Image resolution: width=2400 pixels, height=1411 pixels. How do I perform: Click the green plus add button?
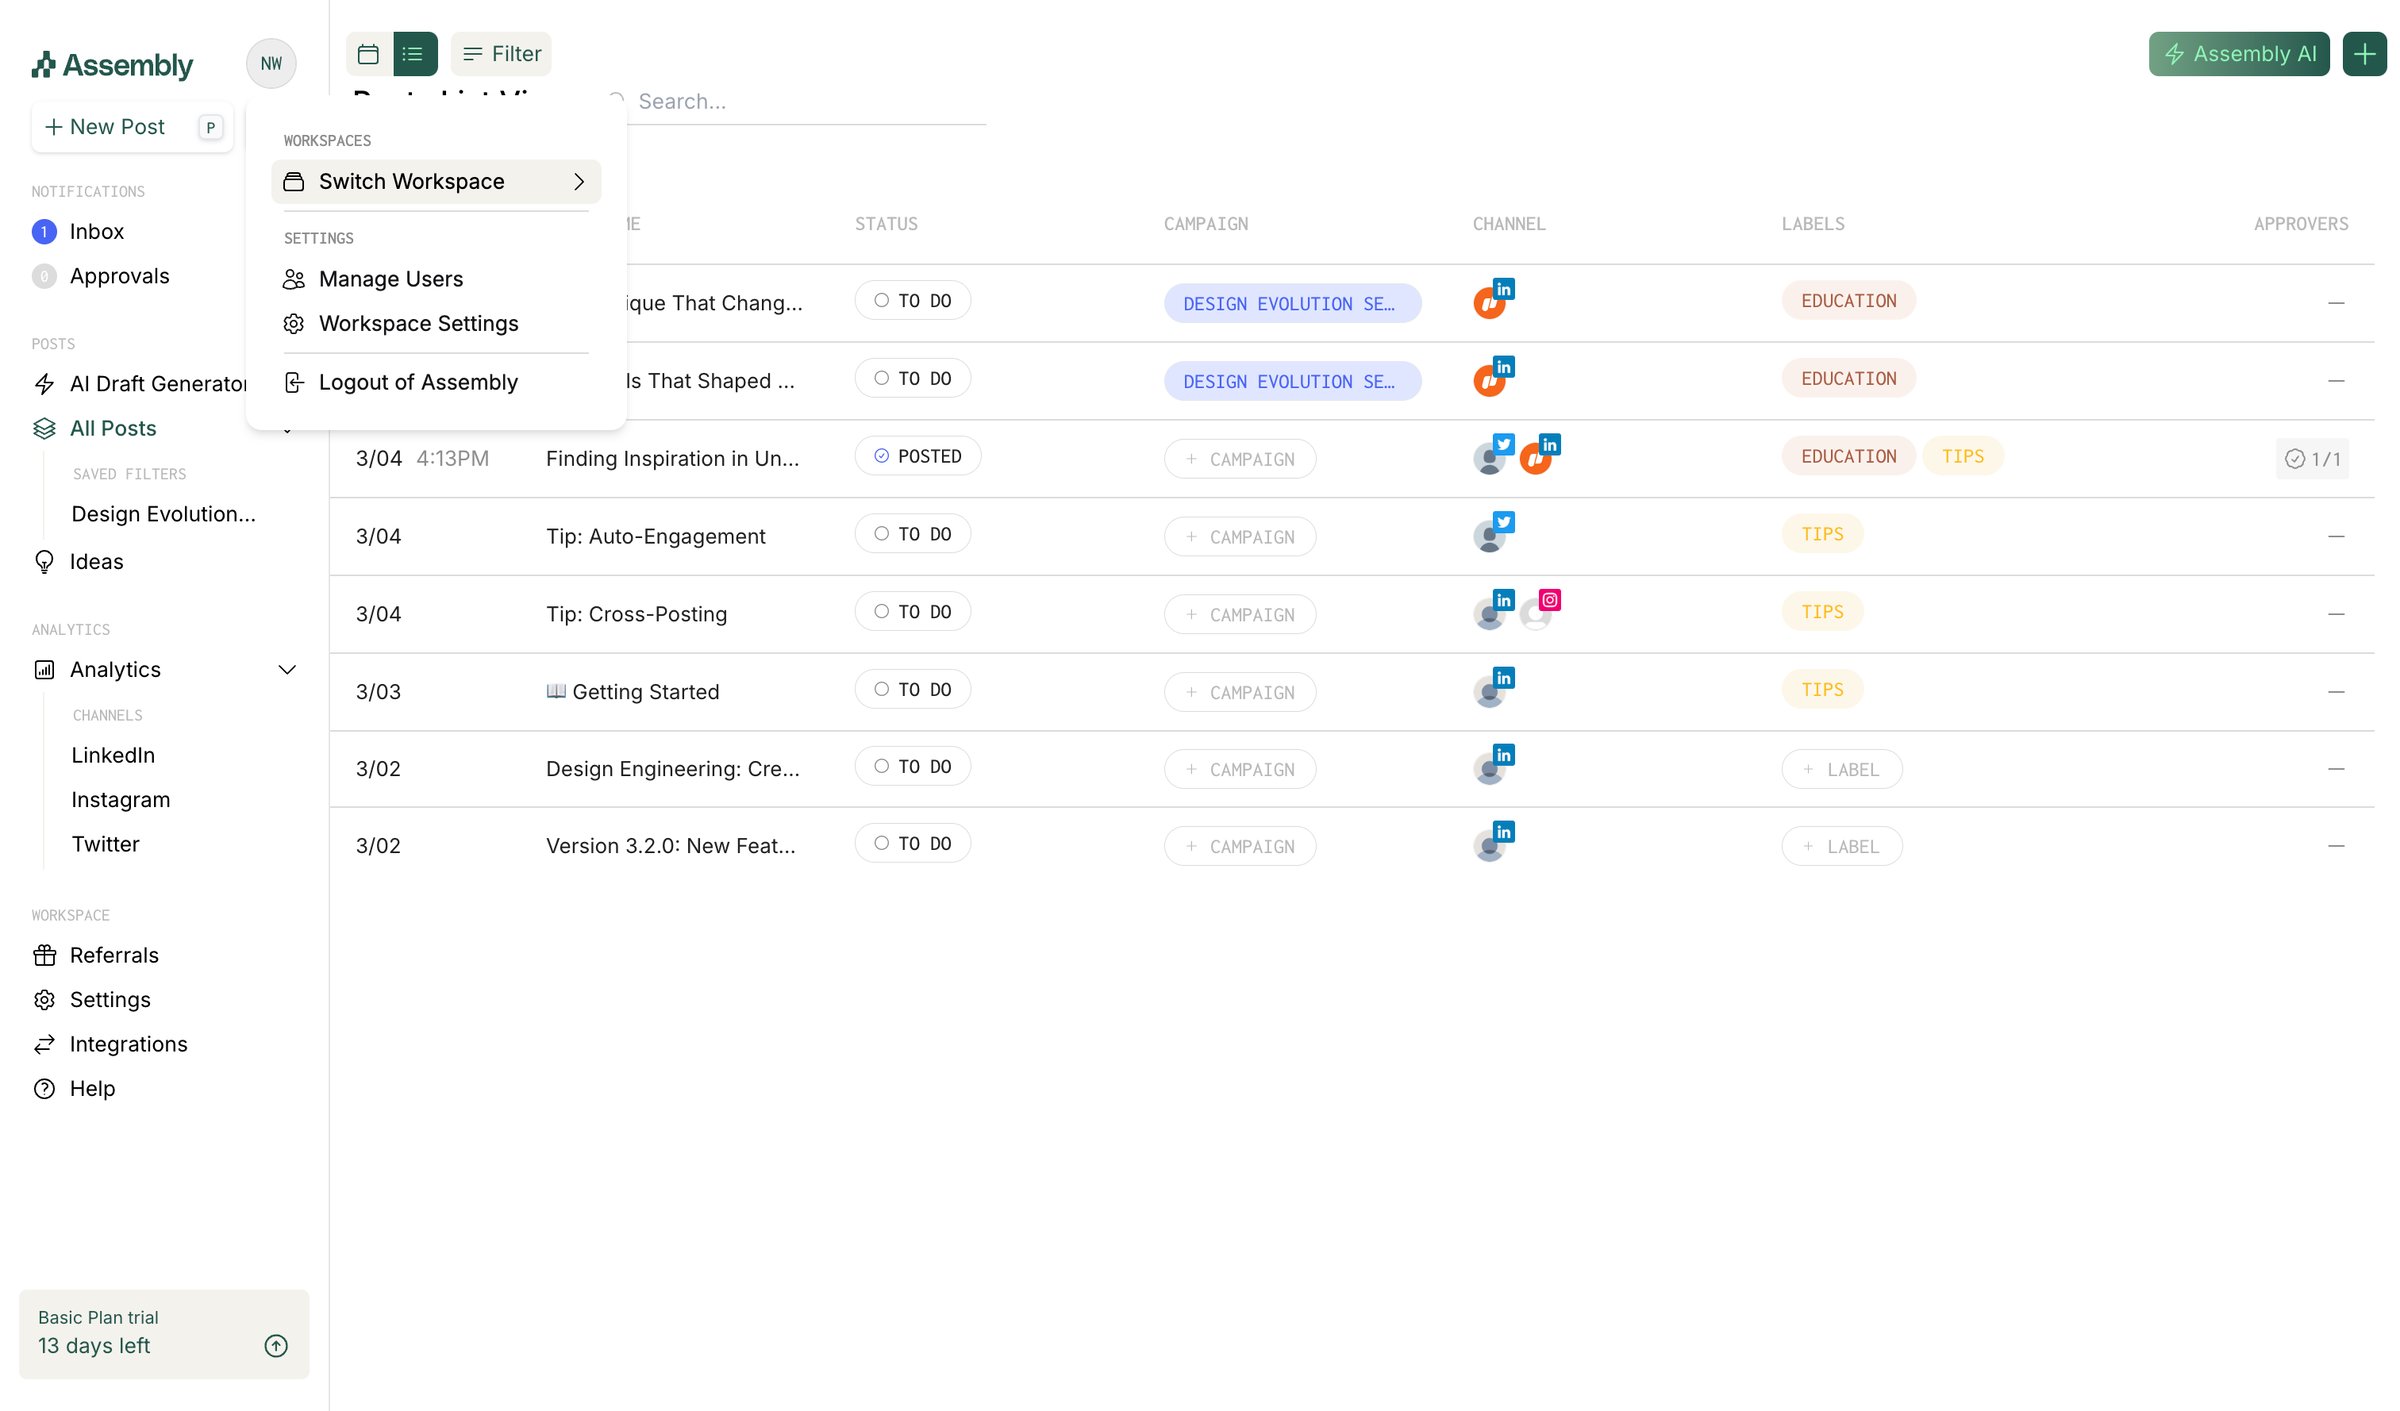click(2364, 54)
